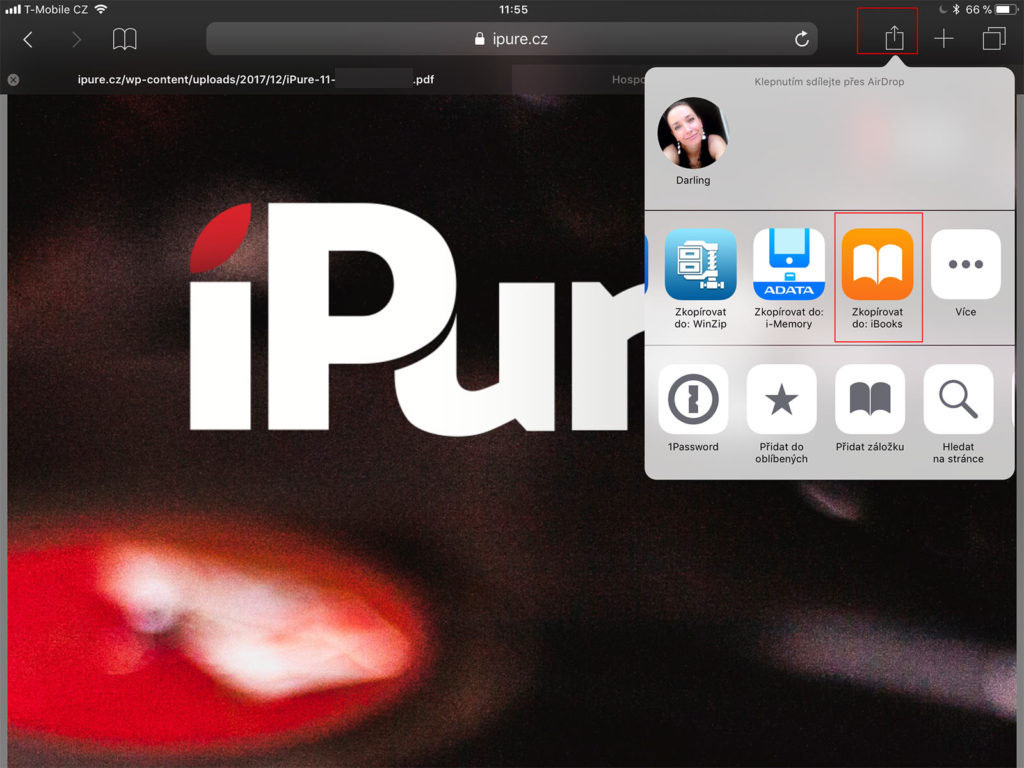Go back to the previous page
Viewport: 1024px width, 768px height.
(x=27, y=40)
